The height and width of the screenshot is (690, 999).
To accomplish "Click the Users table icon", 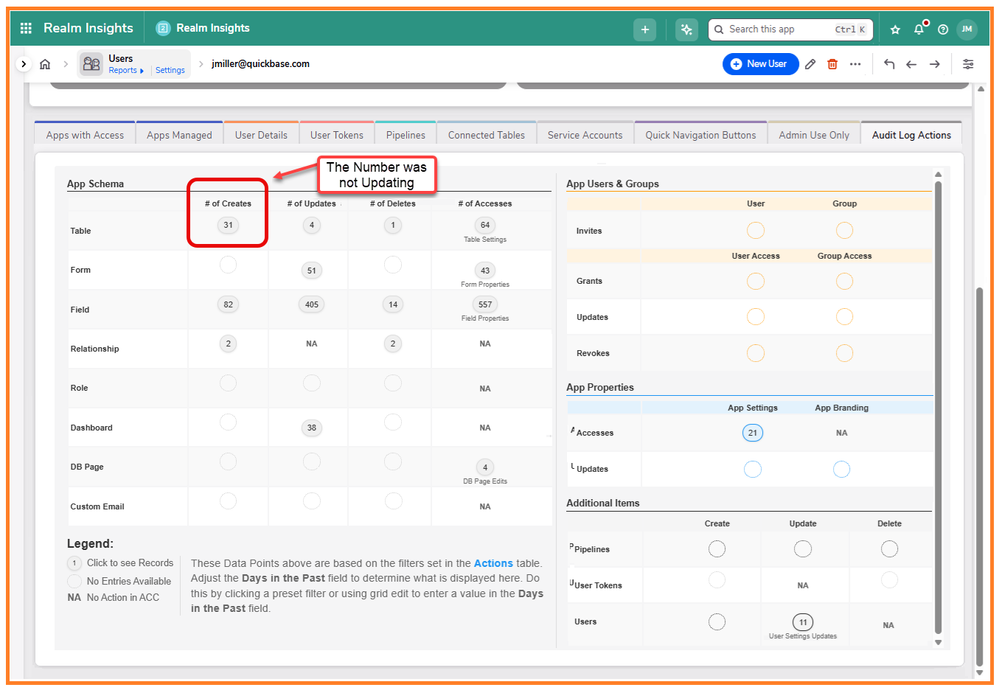I will pos(91,64).
